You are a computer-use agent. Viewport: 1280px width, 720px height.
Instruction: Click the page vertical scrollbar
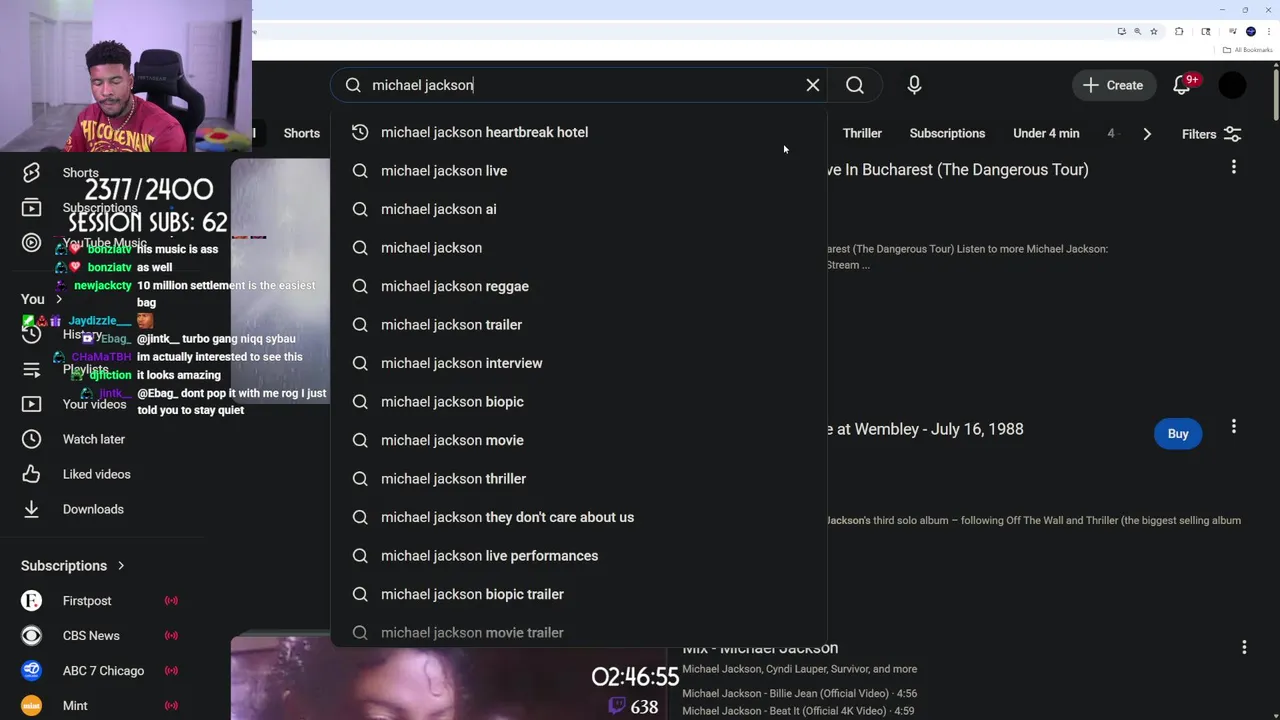tap(1275, 95)
